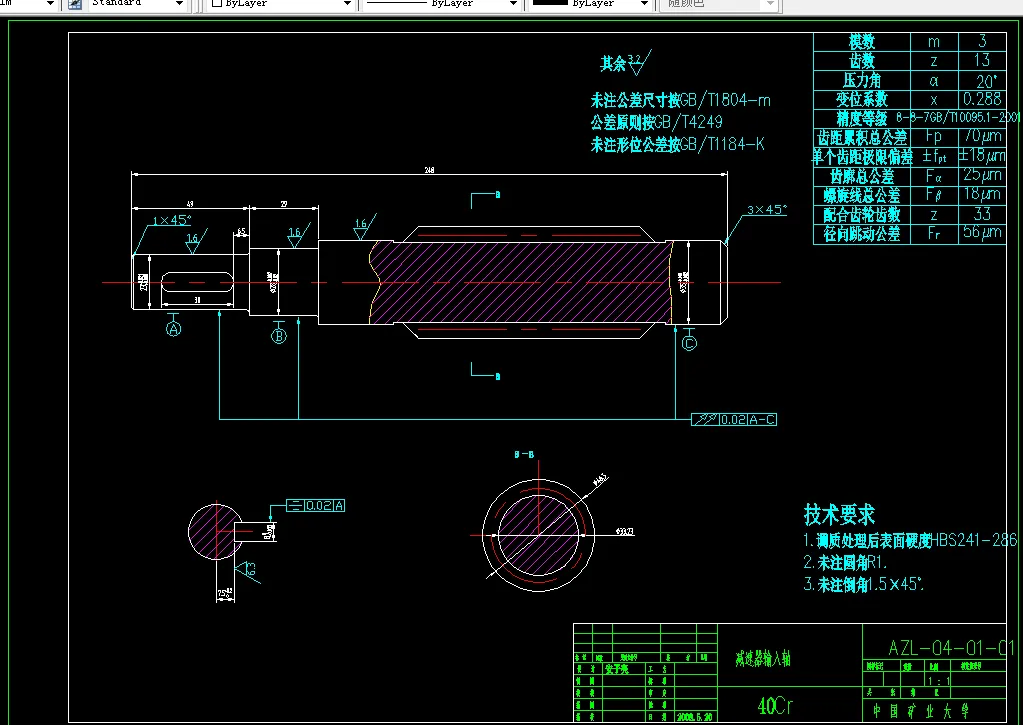Click the value 33 in the 配合齿轮齿数 row
The image size is (1023, 725).
[x=982, y=214]
